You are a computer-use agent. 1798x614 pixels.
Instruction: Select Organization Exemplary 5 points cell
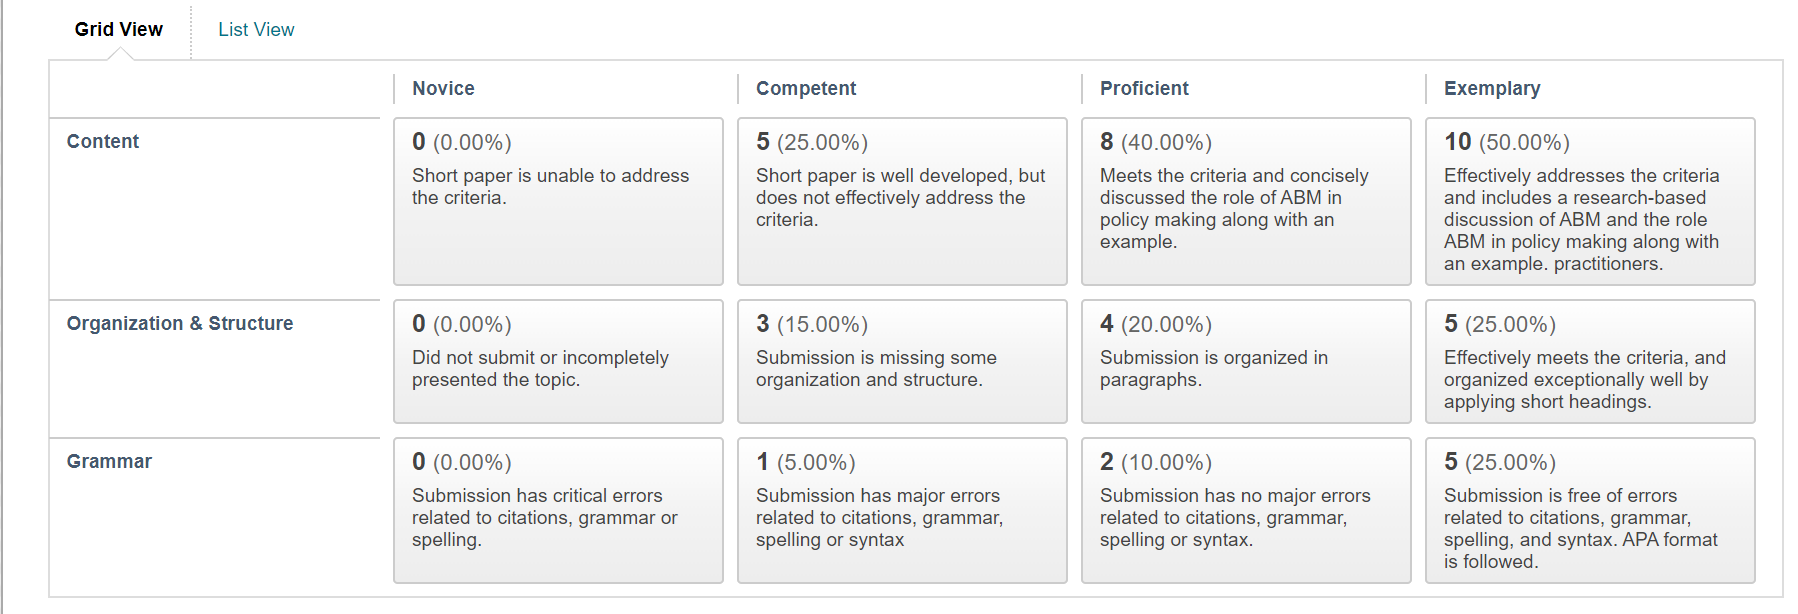[1590, 362]
